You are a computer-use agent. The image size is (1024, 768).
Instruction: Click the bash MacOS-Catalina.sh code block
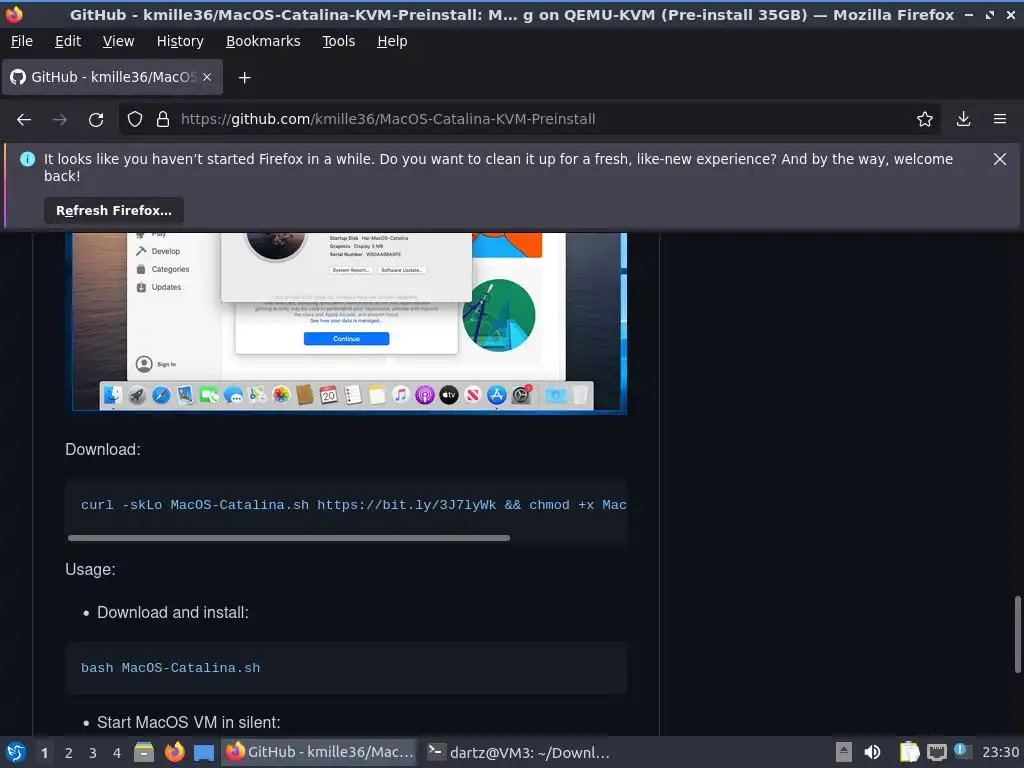[346, 668]
